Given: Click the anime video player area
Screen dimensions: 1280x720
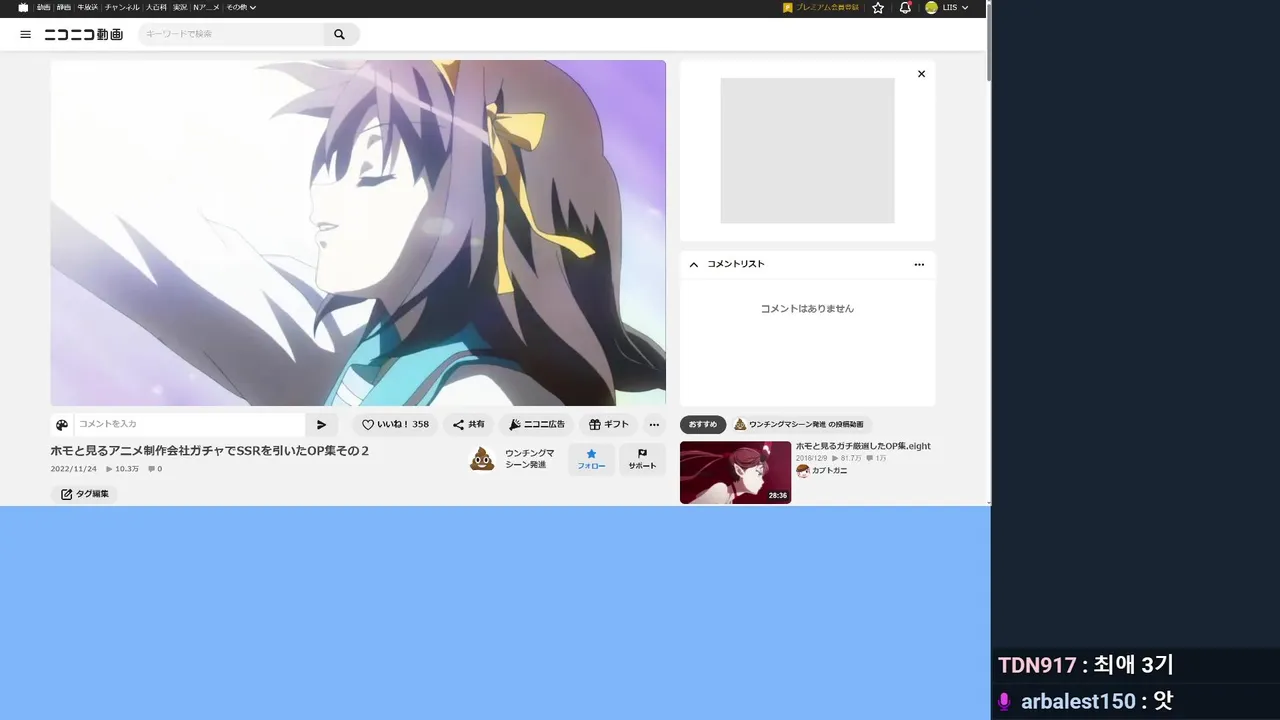Looking at the screenshot, I should point(358,233).
